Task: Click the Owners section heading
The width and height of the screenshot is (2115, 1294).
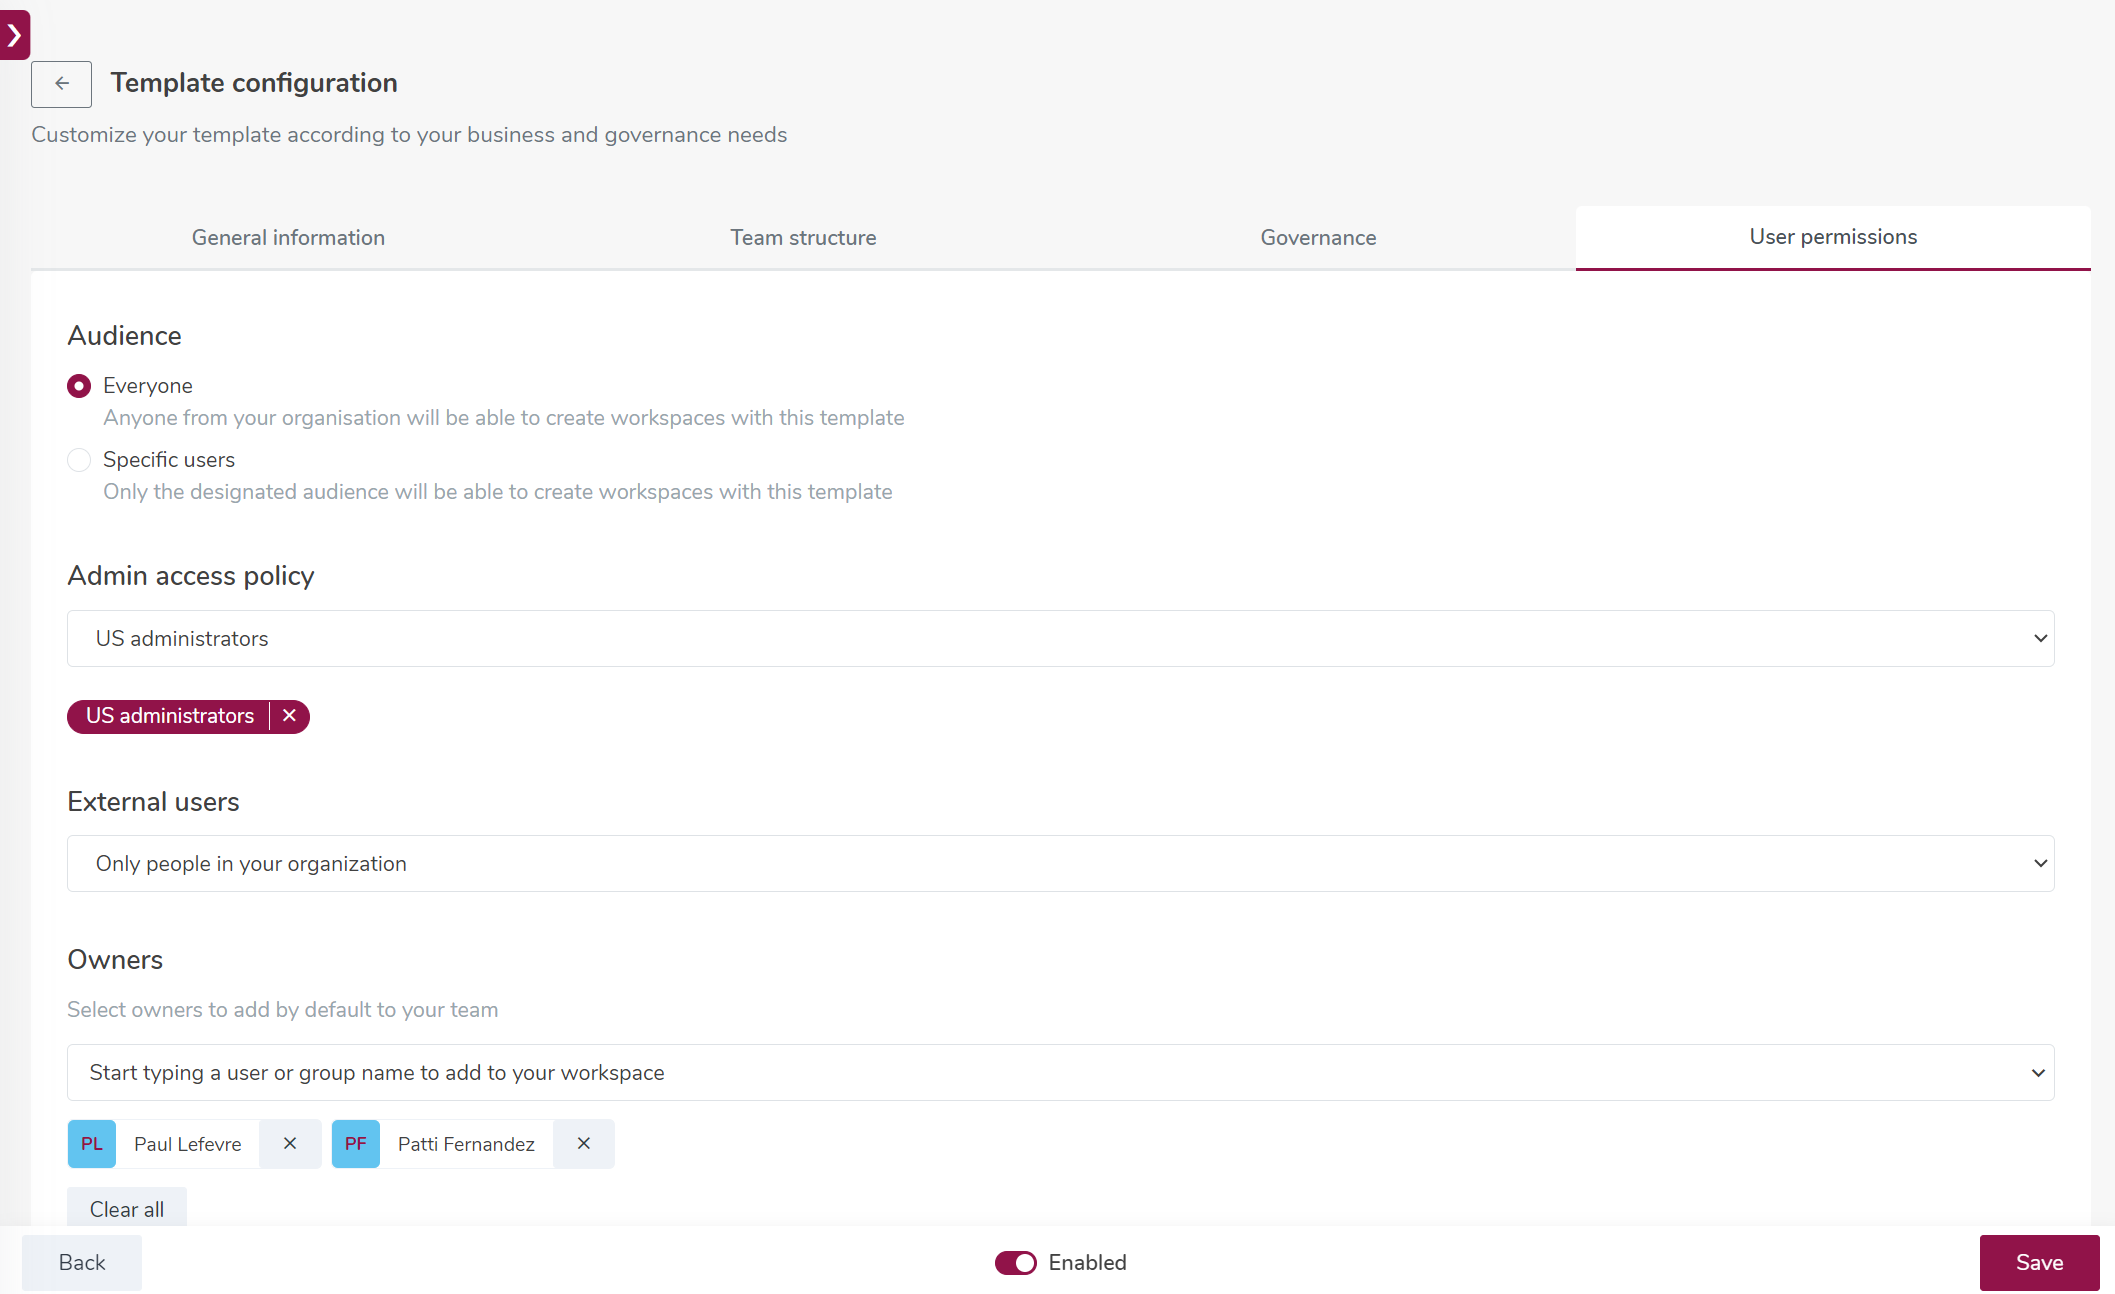Action: (x=115, y=960)
